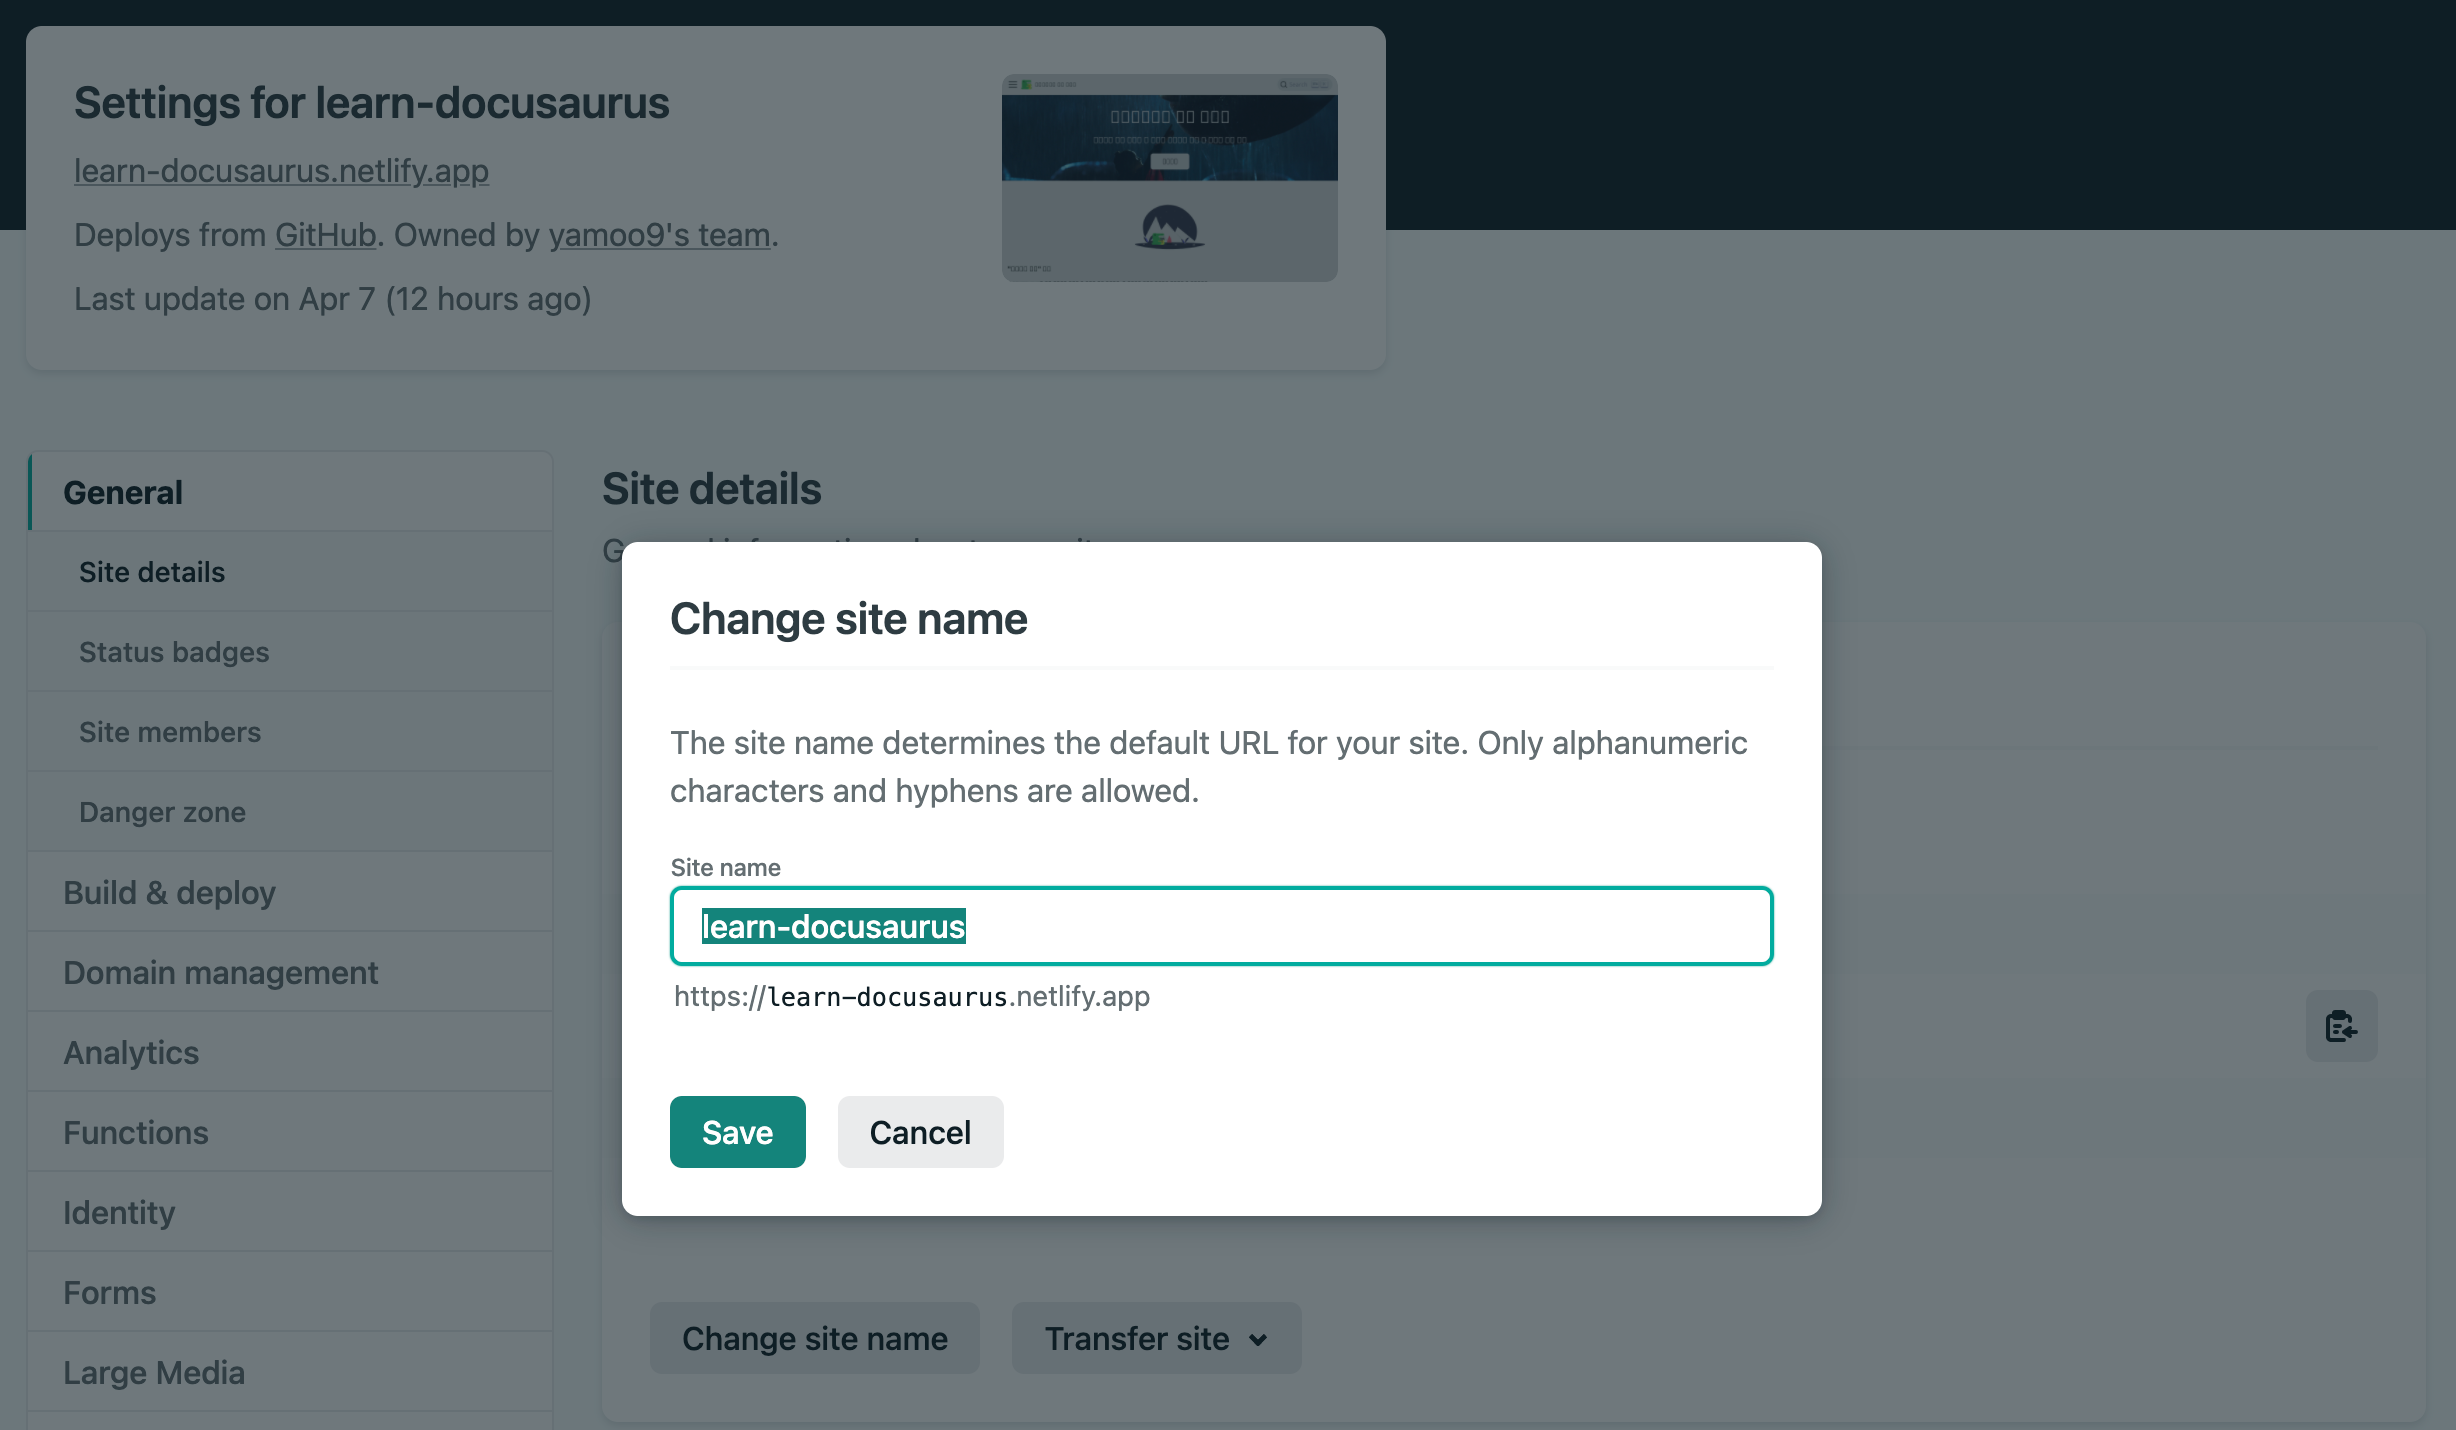Open Functions settings

[136, 1132]
